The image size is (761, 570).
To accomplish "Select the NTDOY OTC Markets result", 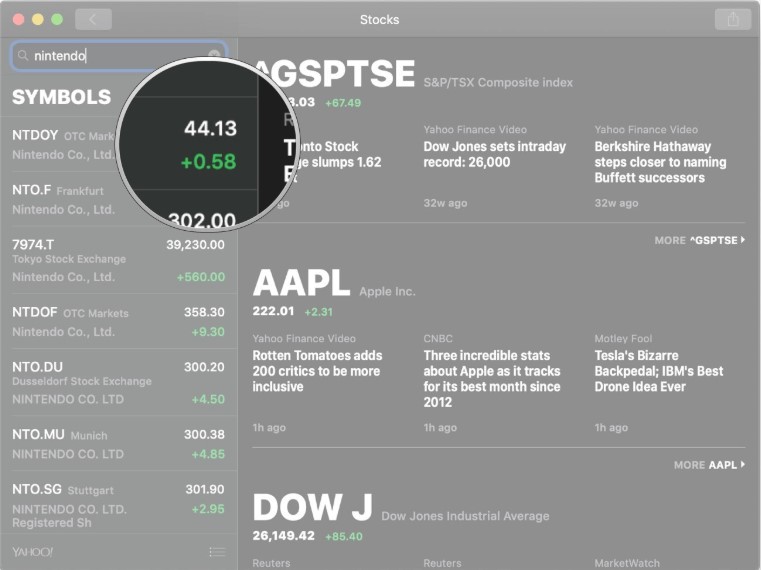I will pos(119,144).
